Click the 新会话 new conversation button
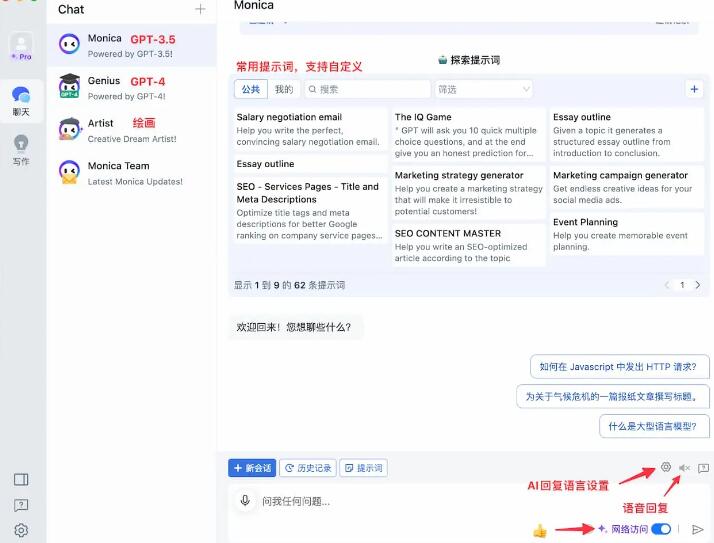 tap(252, 468)
